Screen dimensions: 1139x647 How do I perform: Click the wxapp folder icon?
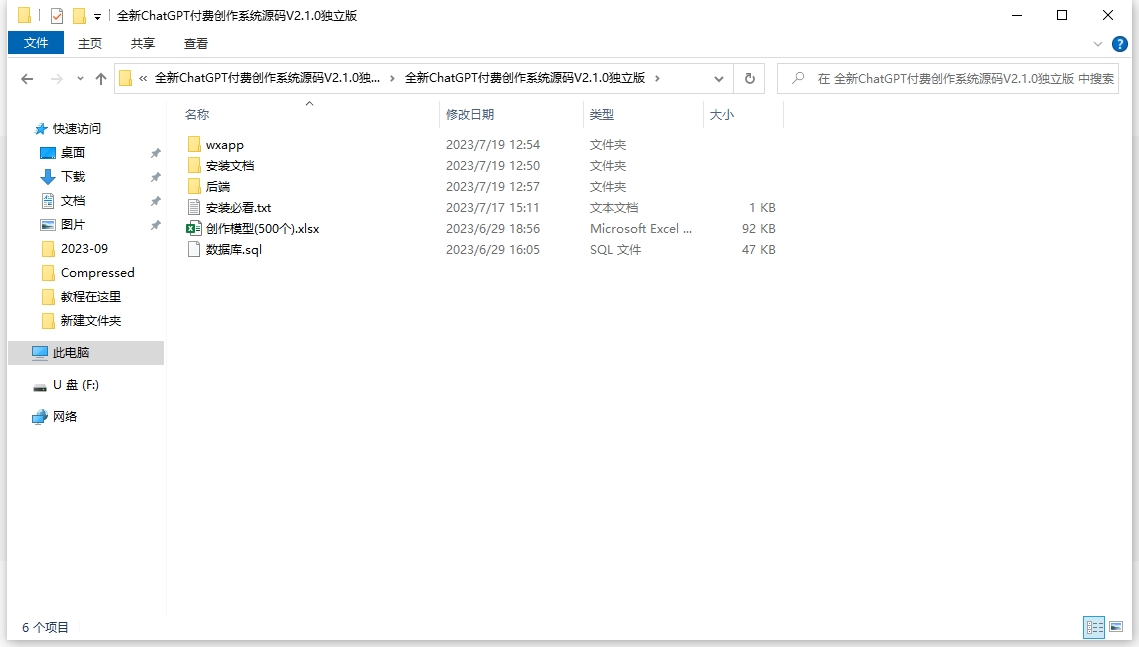coord(194,145)
